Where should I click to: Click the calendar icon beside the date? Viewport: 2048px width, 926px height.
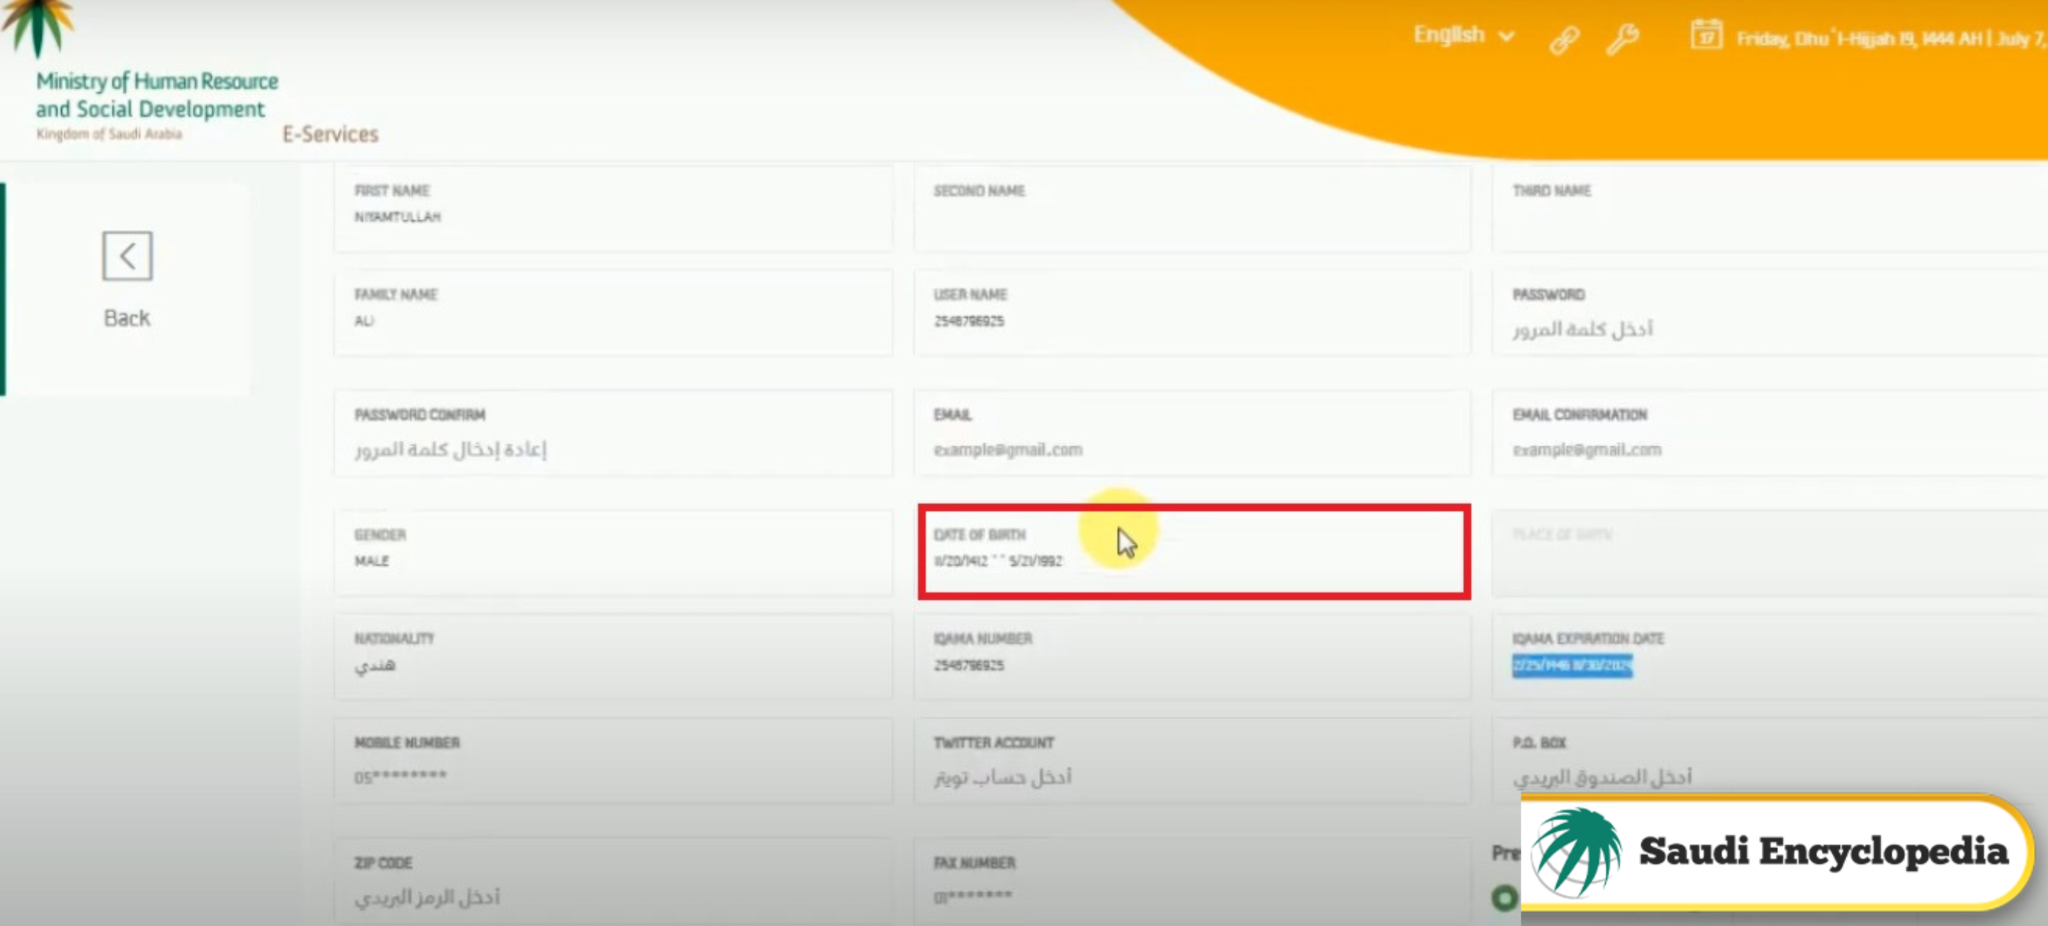(x=1706, y=34)
